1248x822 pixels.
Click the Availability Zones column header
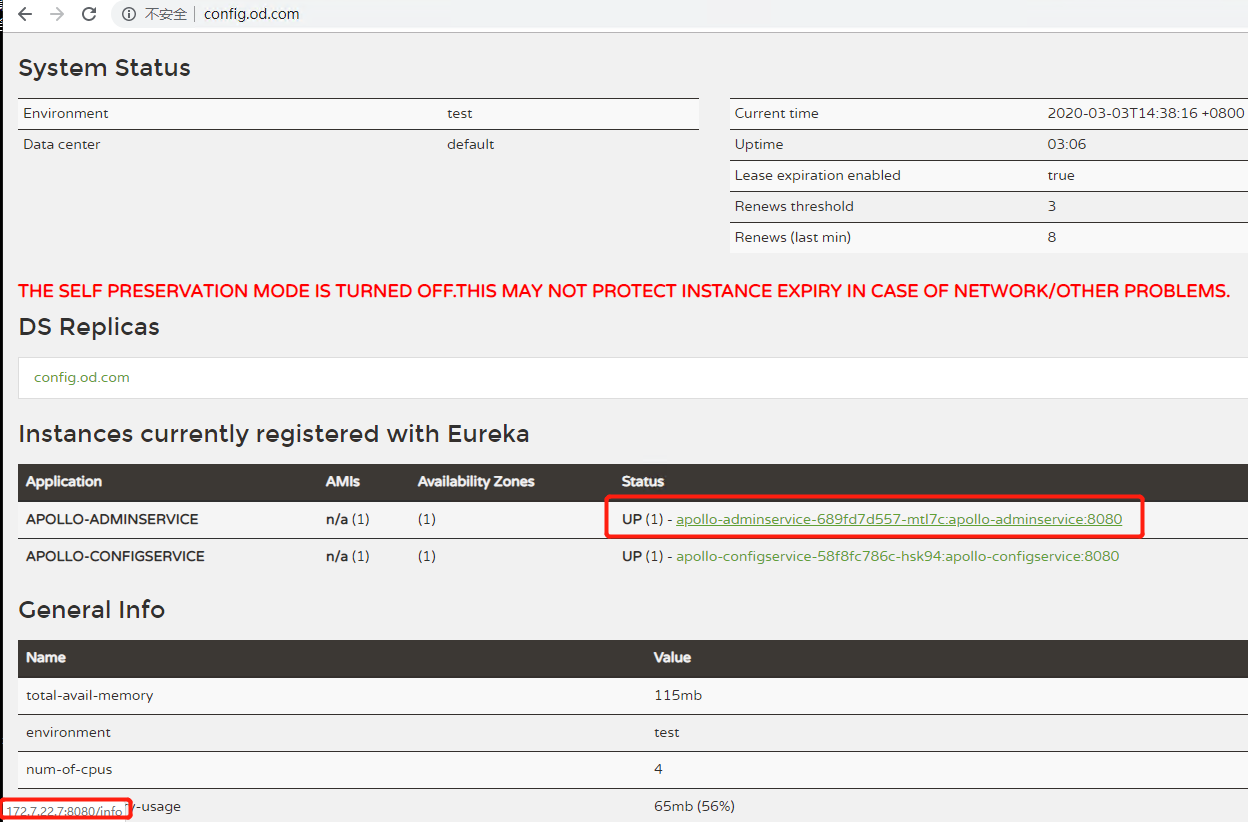pyautogui.click(x=476, y=481)
